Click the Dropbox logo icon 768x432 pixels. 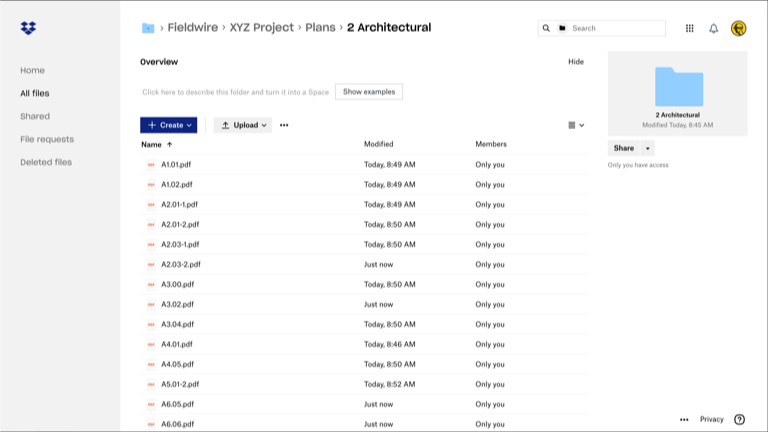(x=28, y=28)
